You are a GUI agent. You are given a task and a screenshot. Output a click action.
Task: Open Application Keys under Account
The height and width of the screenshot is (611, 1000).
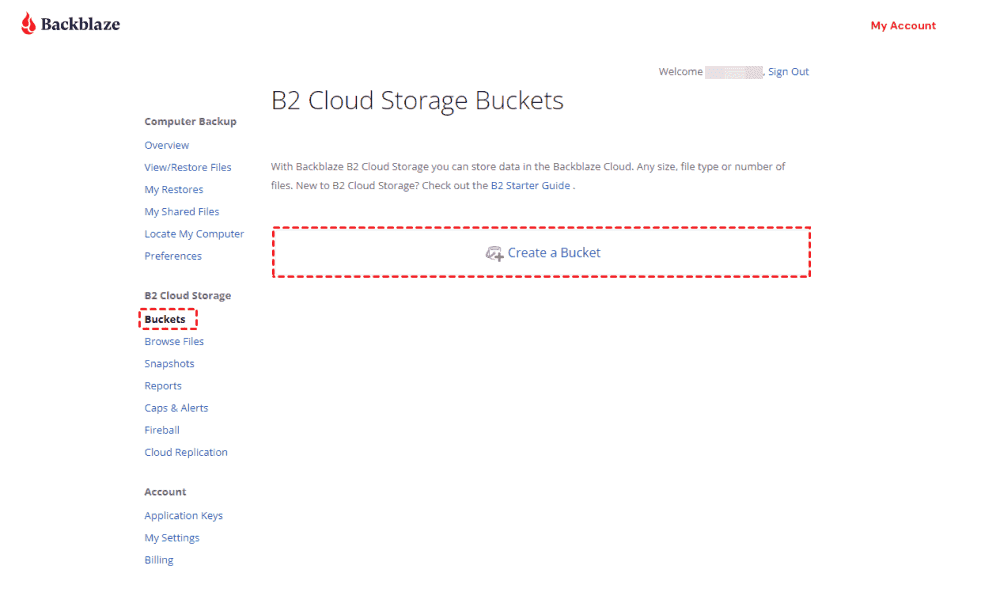tap(183, 516)
